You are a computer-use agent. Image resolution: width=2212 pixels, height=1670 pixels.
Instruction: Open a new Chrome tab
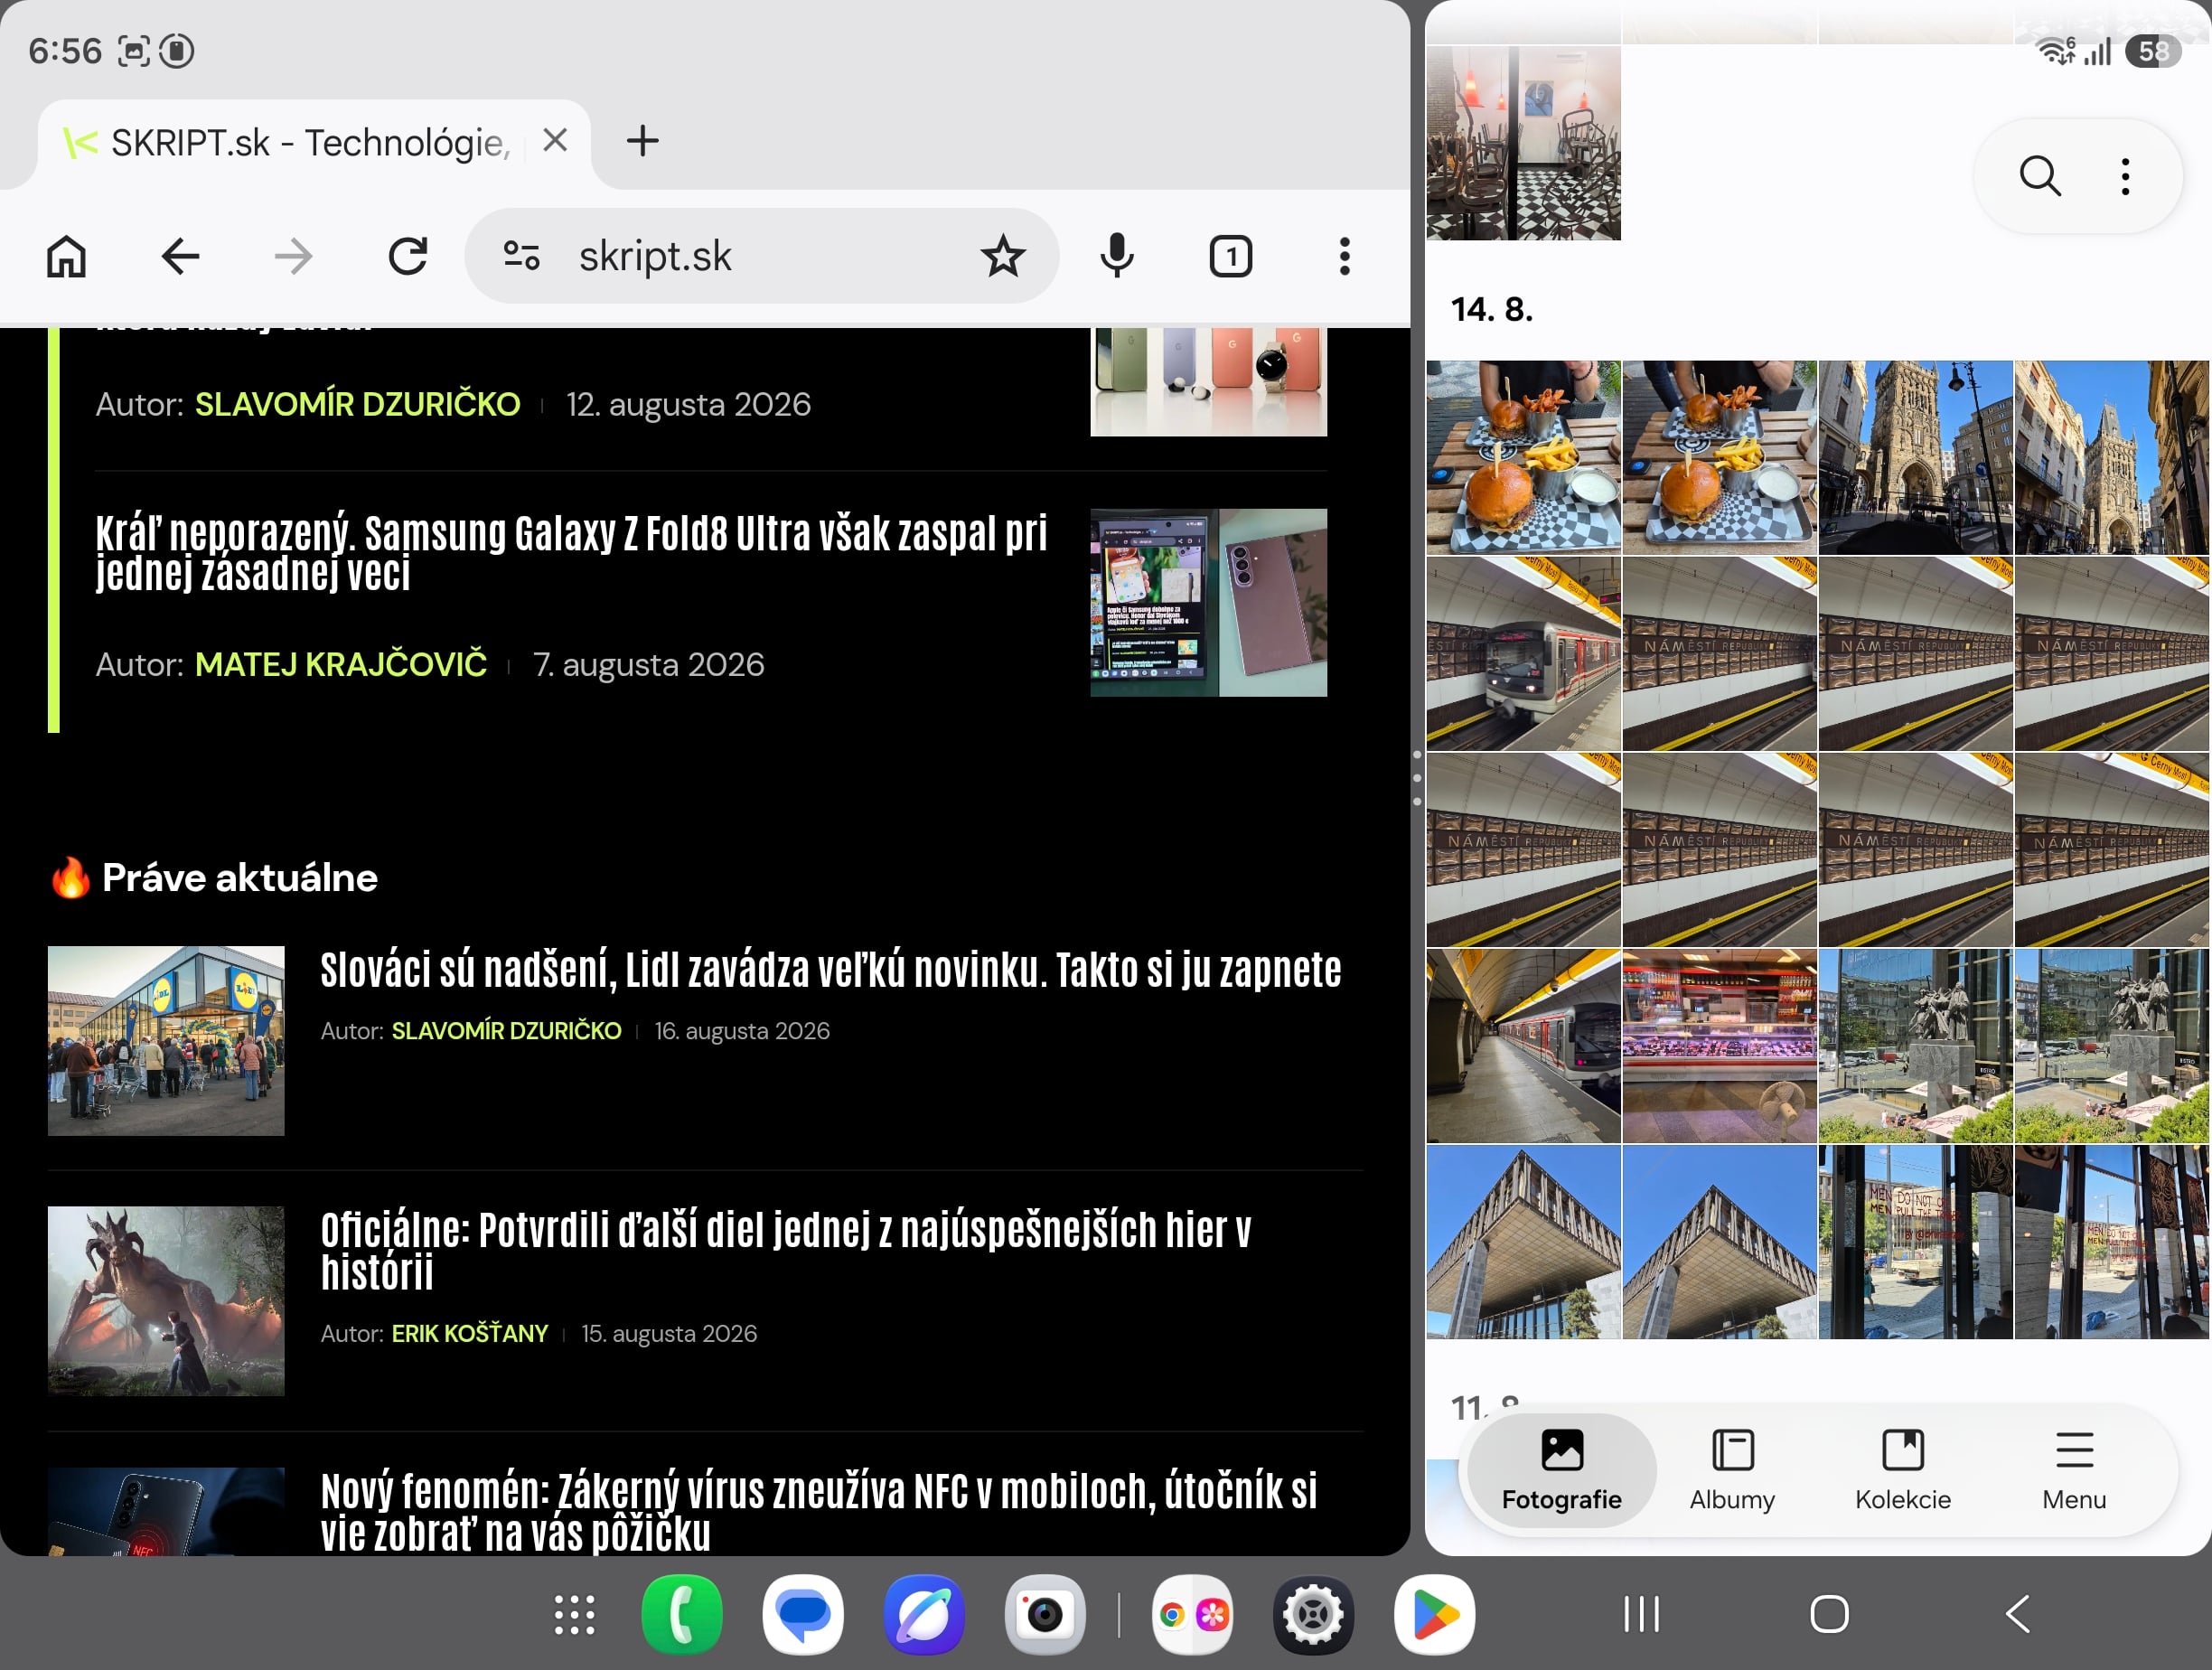point(643,141)
